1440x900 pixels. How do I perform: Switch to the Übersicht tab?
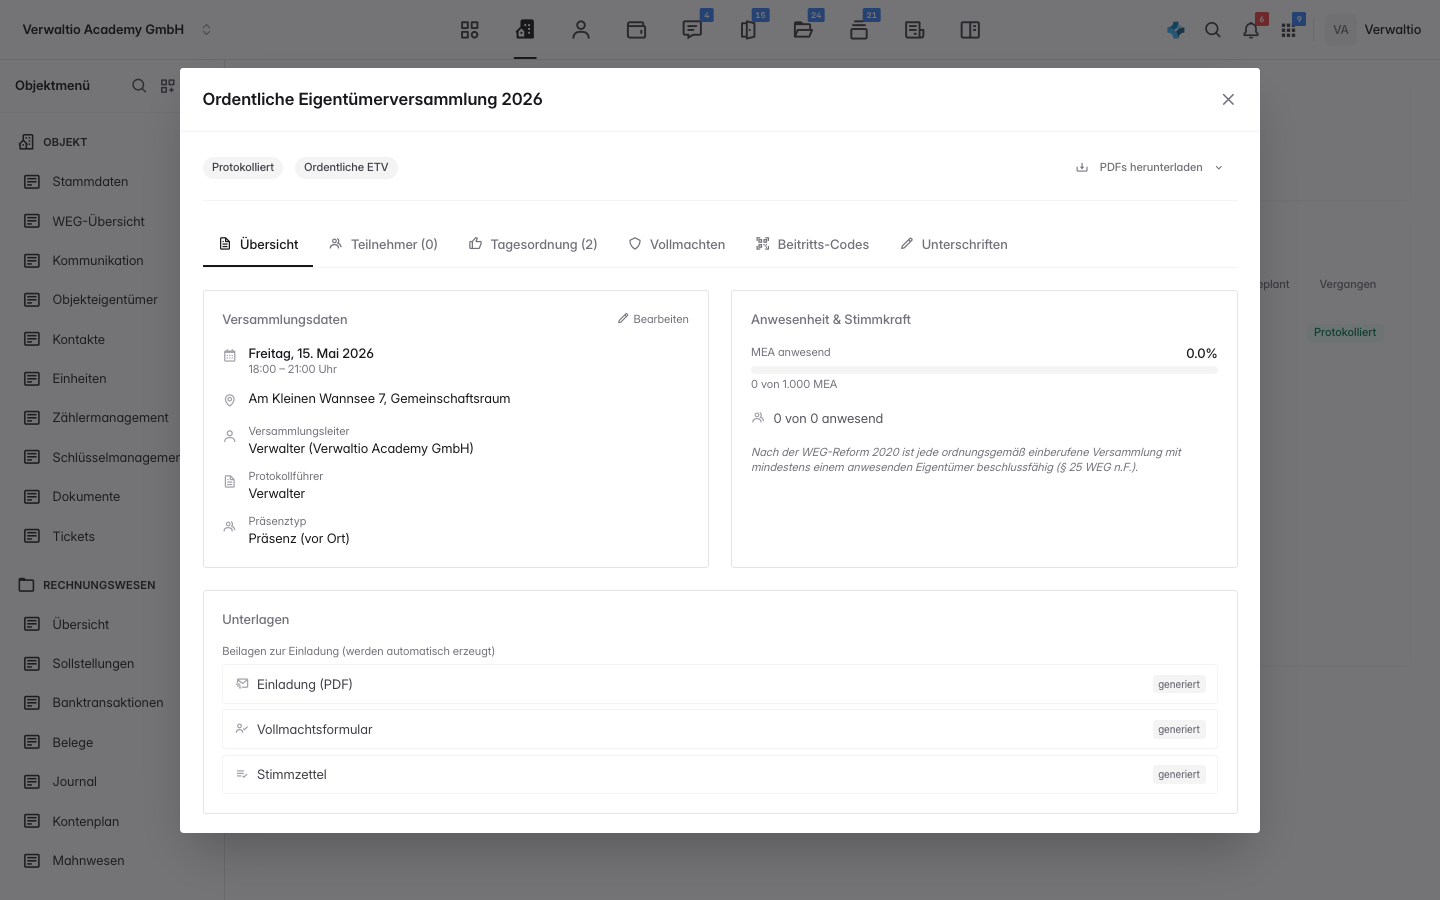[258, 244]
